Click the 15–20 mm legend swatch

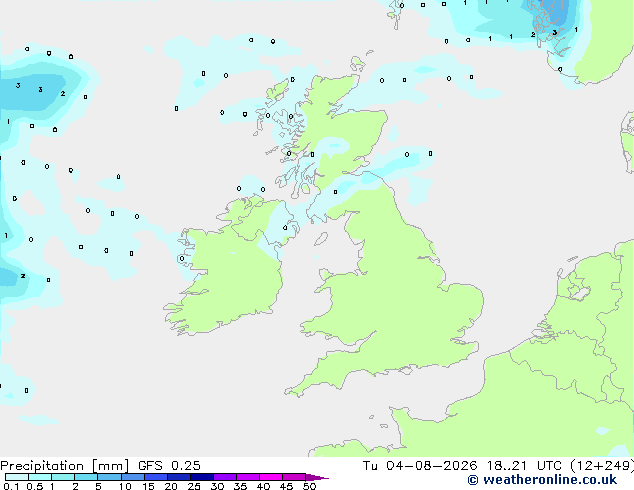[x=155, y=477]
